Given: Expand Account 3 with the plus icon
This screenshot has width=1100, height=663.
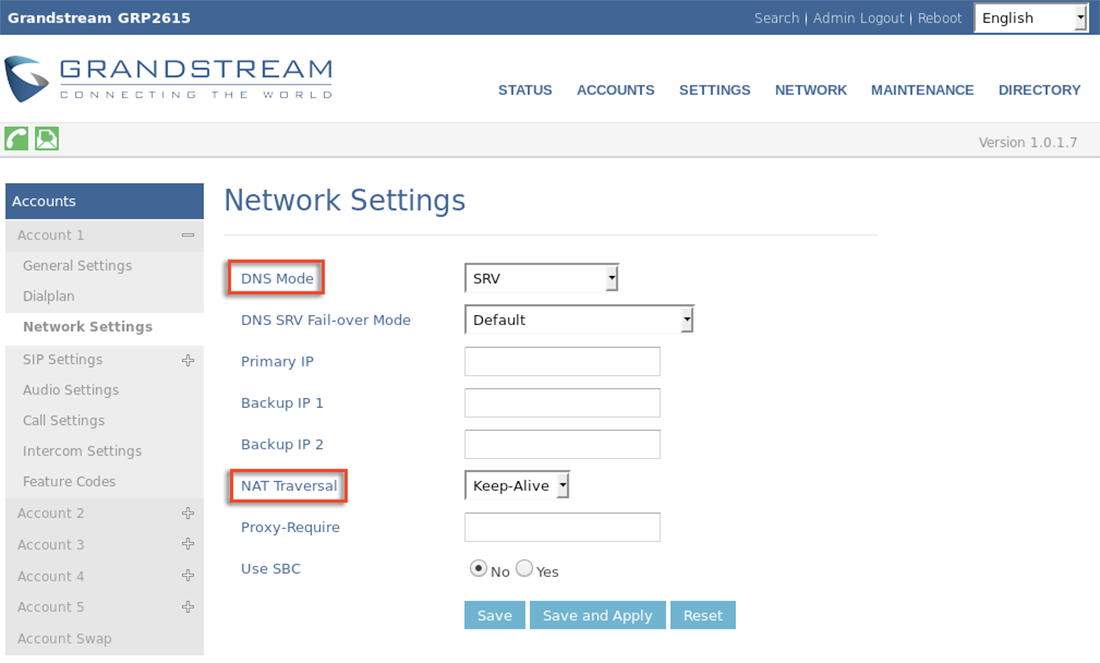Looking at the screenshot, I should pyautogui.click(x=188, y=544).
